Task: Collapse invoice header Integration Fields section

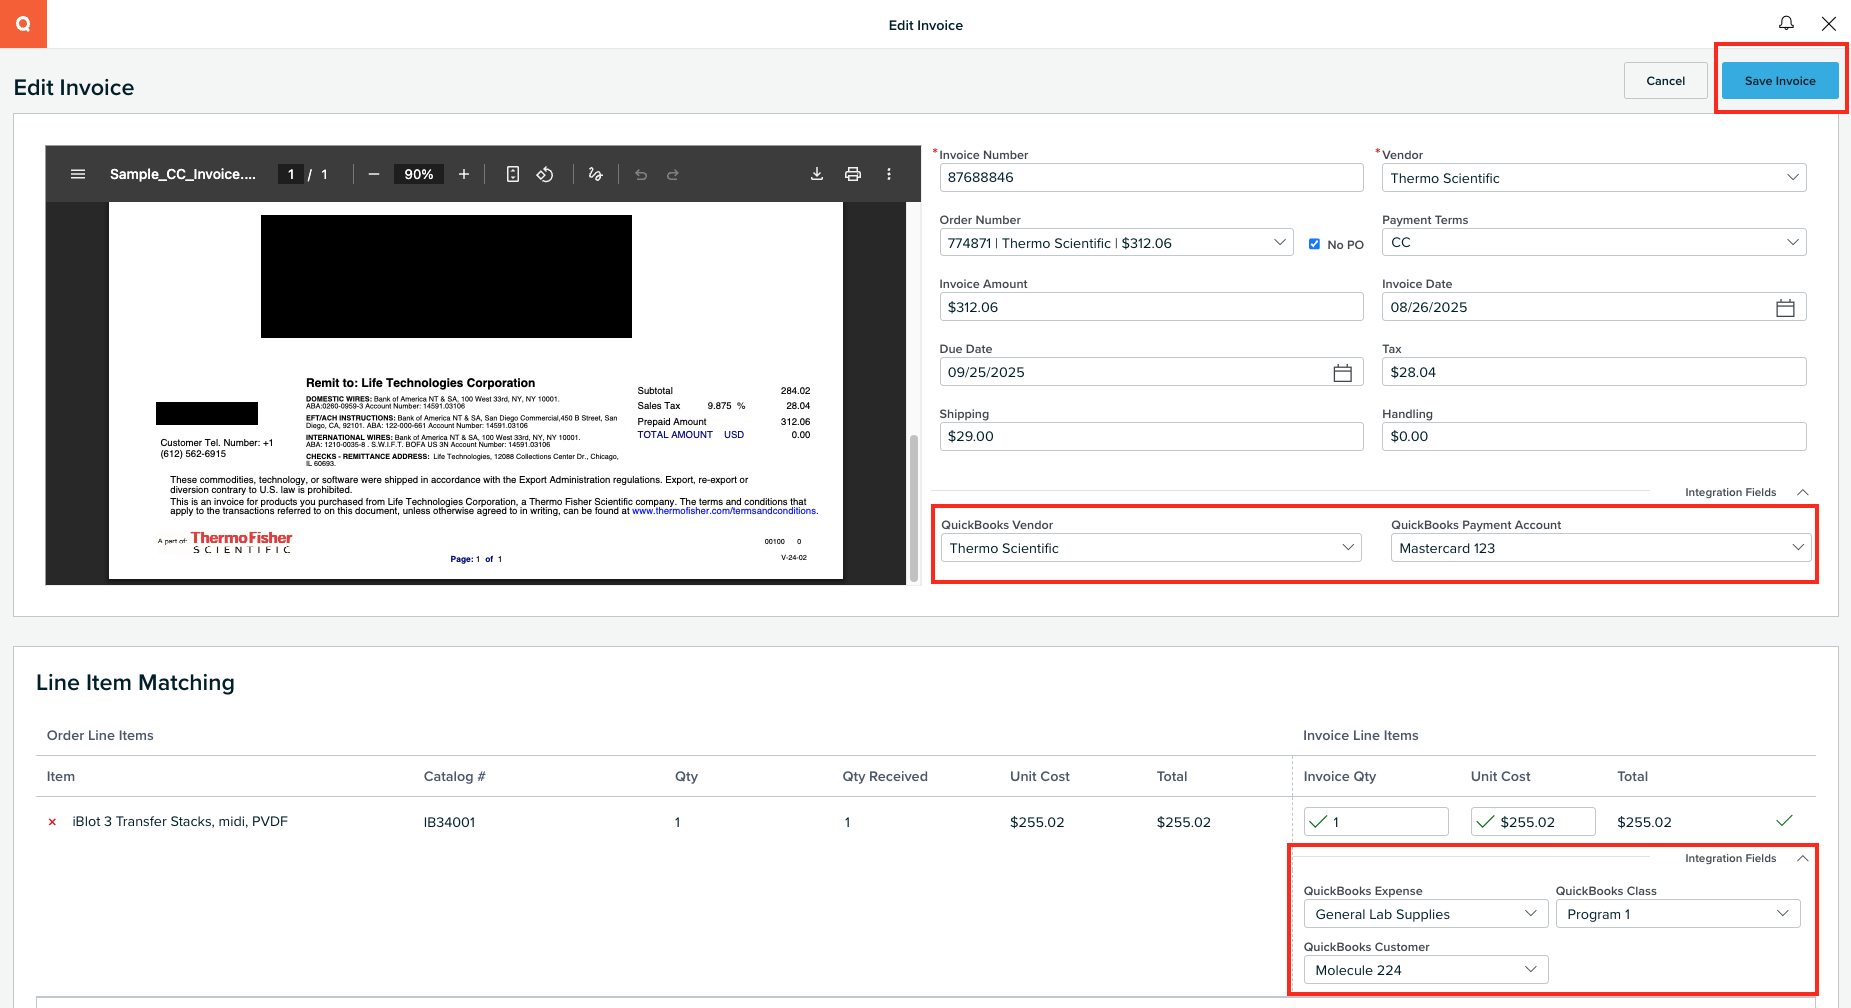Action: [x=1802, y=492]
